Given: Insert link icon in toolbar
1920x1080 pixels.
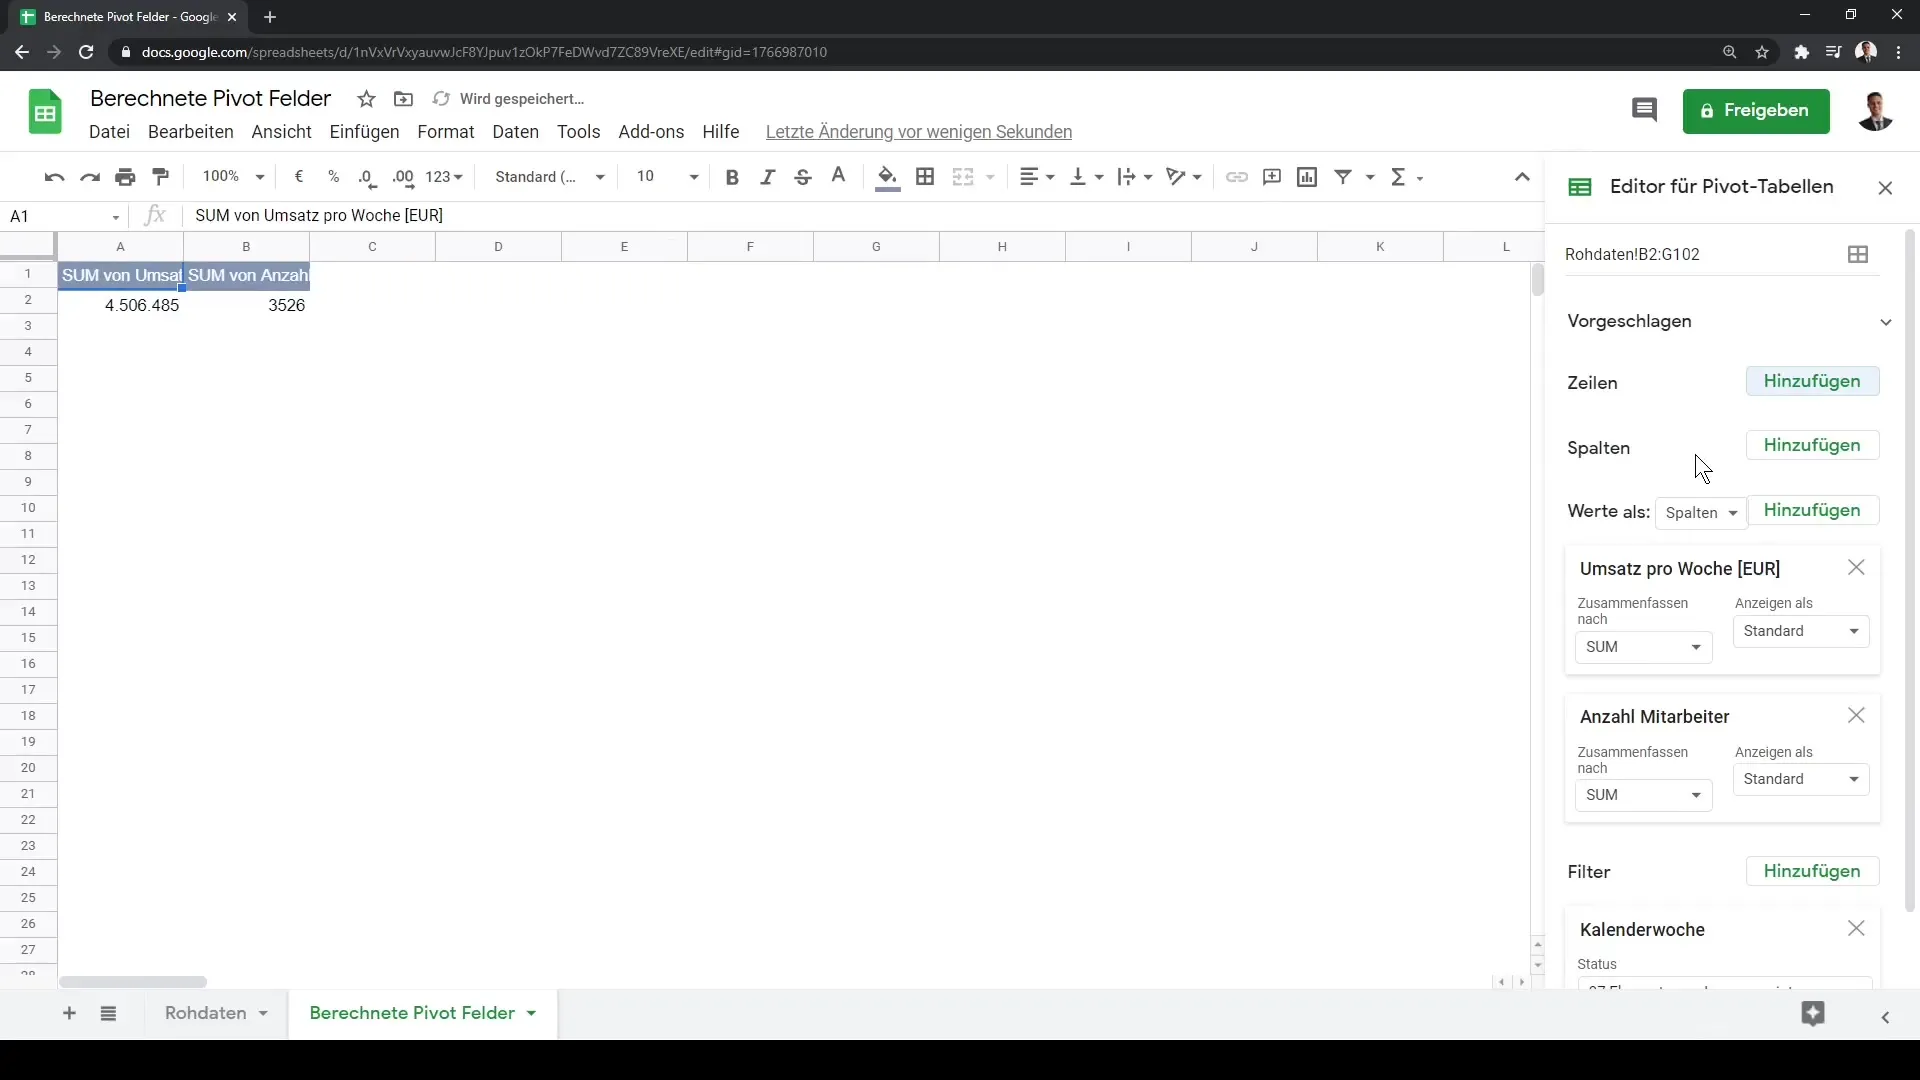Looking at the screenshot, I should point(1237,177).
